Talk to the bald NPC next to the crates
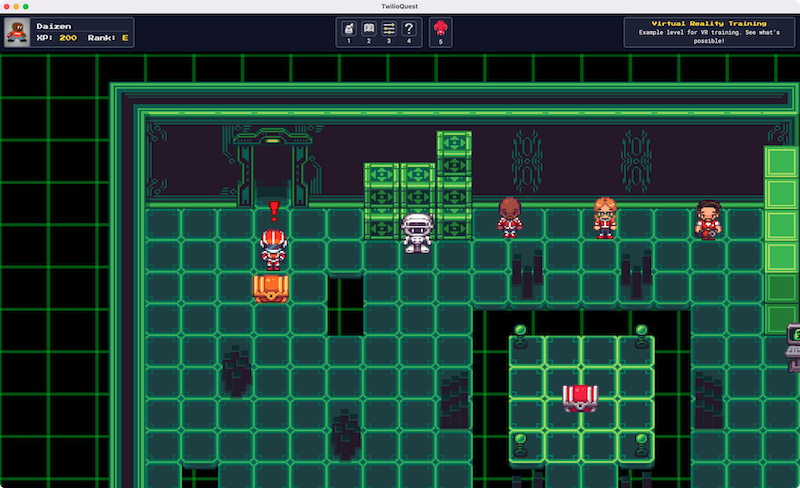Screen dimensions: 800x488 pyautogui.click(x=510, y=217)
